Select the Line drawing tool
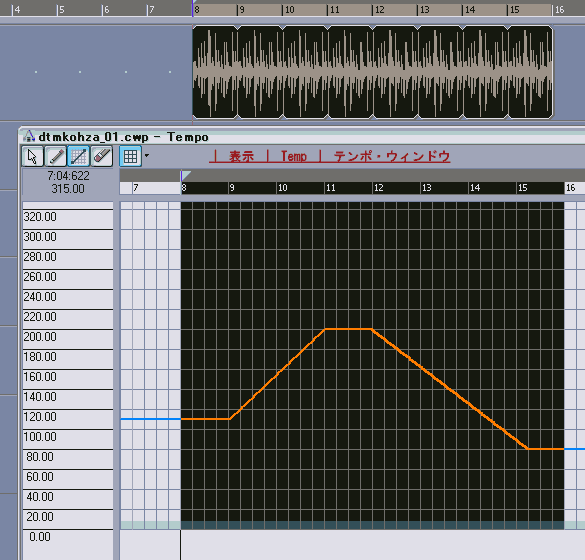Image resolution: width=585 pixels, height=560 pixels. pos(78,156)
